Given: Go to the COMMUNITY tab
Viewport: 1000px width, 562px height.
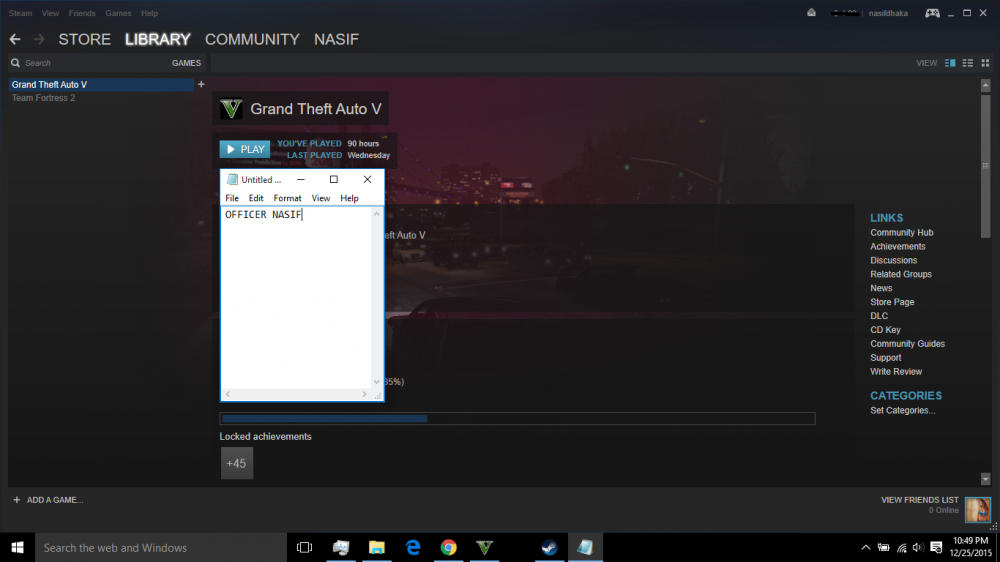Looking at the screenshot, I should 253,40.
